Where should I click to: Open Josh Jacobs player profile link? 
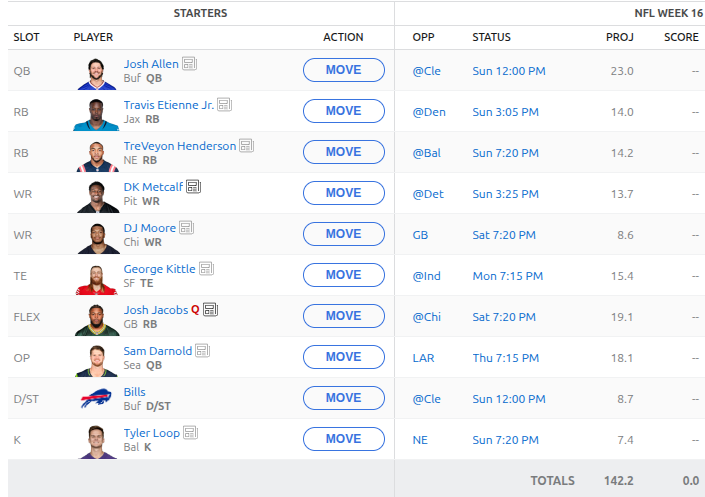tap(155, 310)
